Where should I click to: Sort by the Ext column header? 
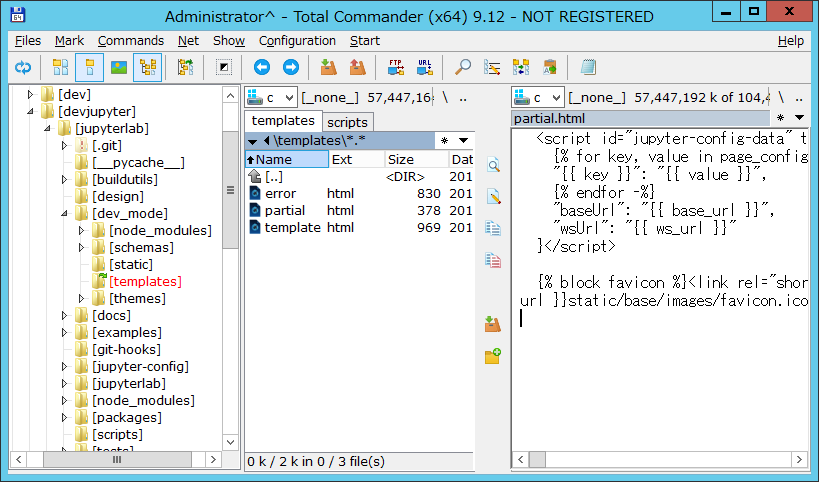pos(356,159)
